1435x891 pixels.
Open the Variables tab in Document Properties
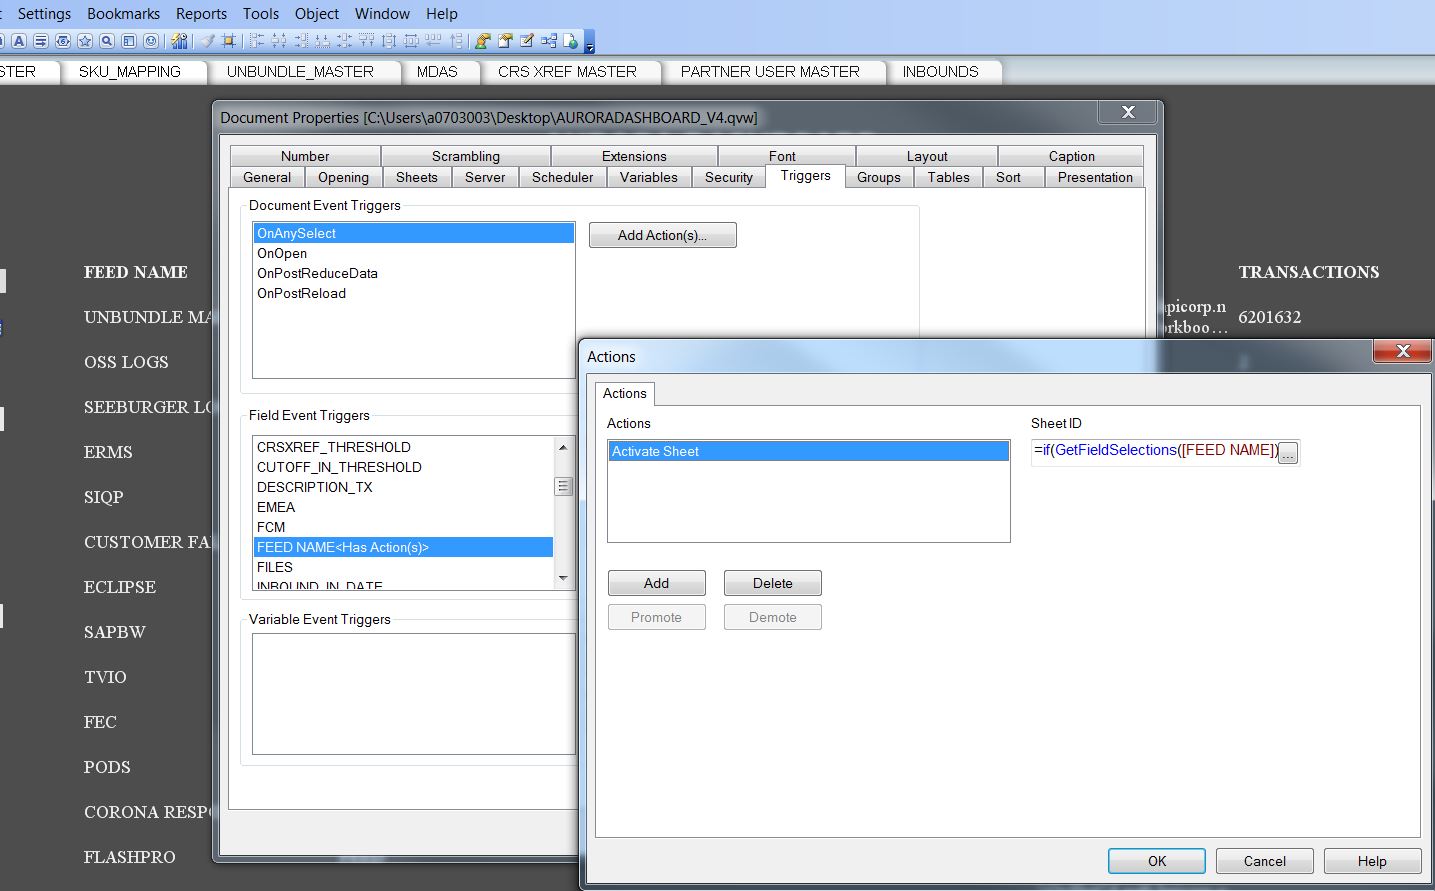pyautogui.click(x=648, y=177)
